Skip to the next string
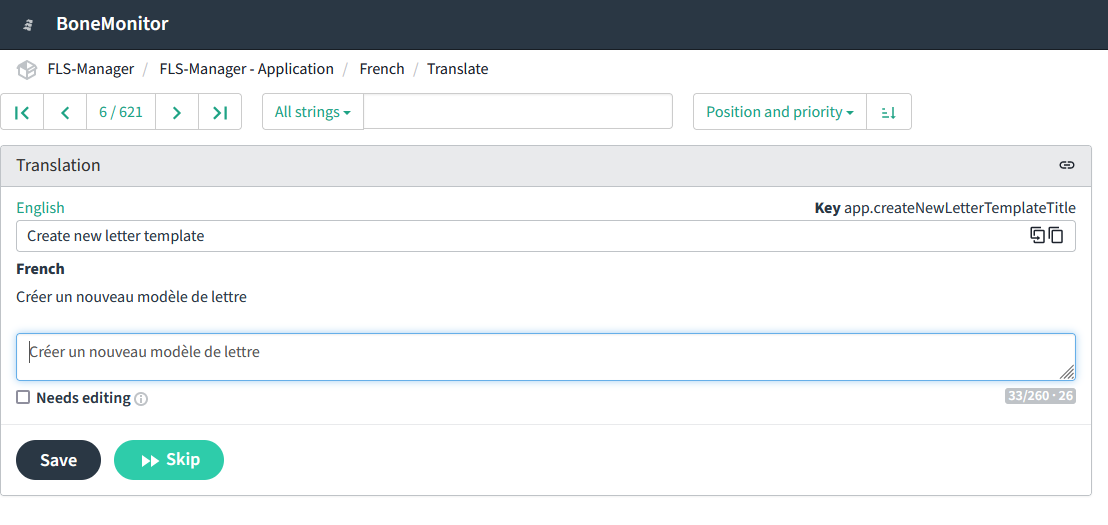The image size is (1108, 525). (169, 460)
